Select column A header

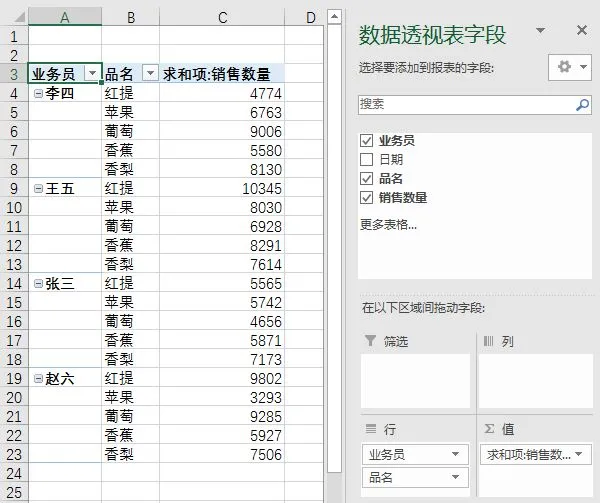pos(65,17)
